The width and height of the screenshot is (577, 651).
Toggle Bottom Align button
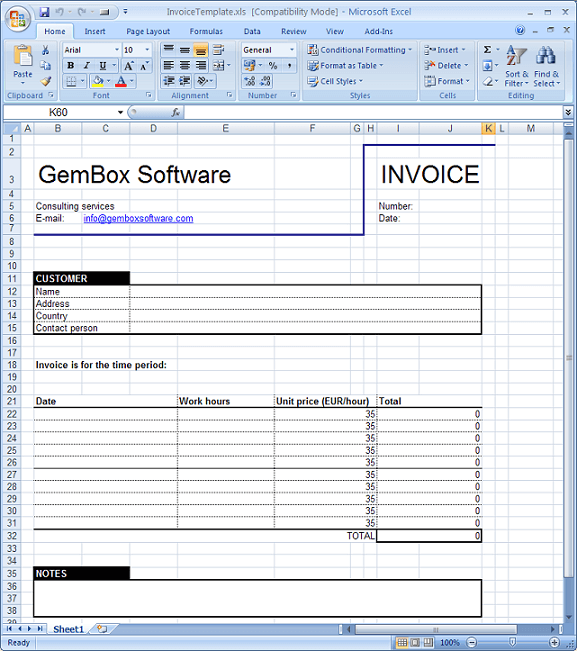coord(201,50)
